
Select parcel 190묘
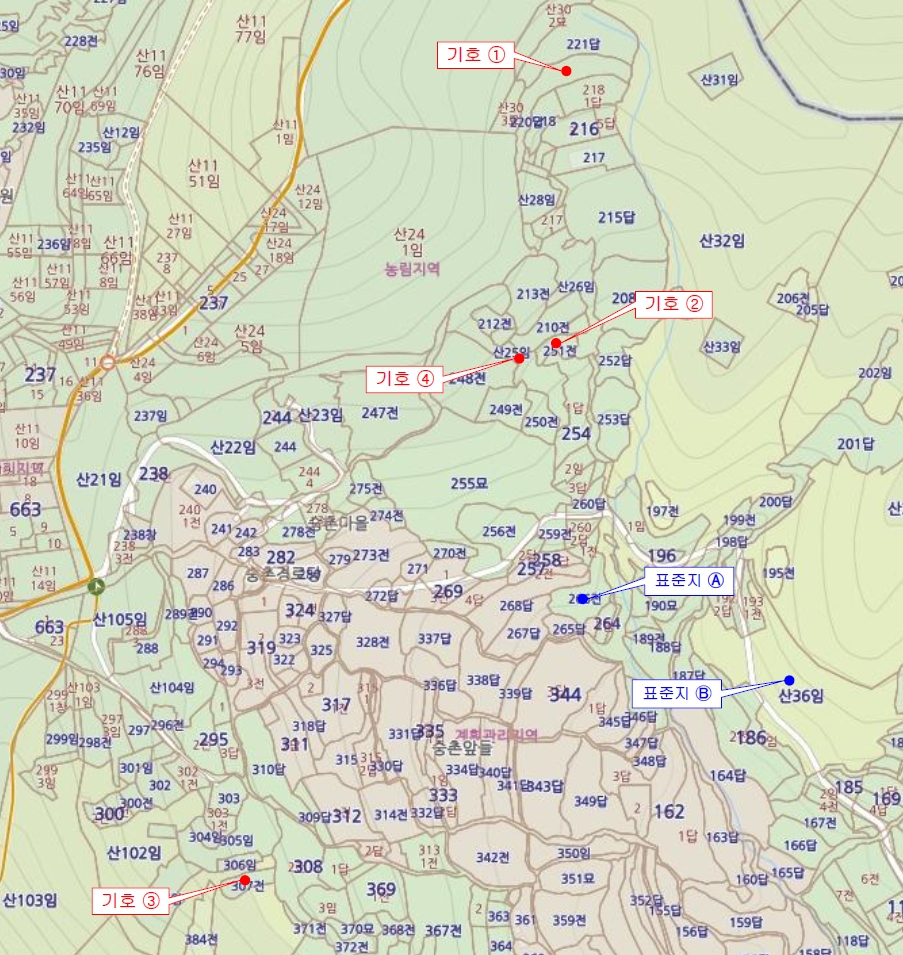(661, 606)
